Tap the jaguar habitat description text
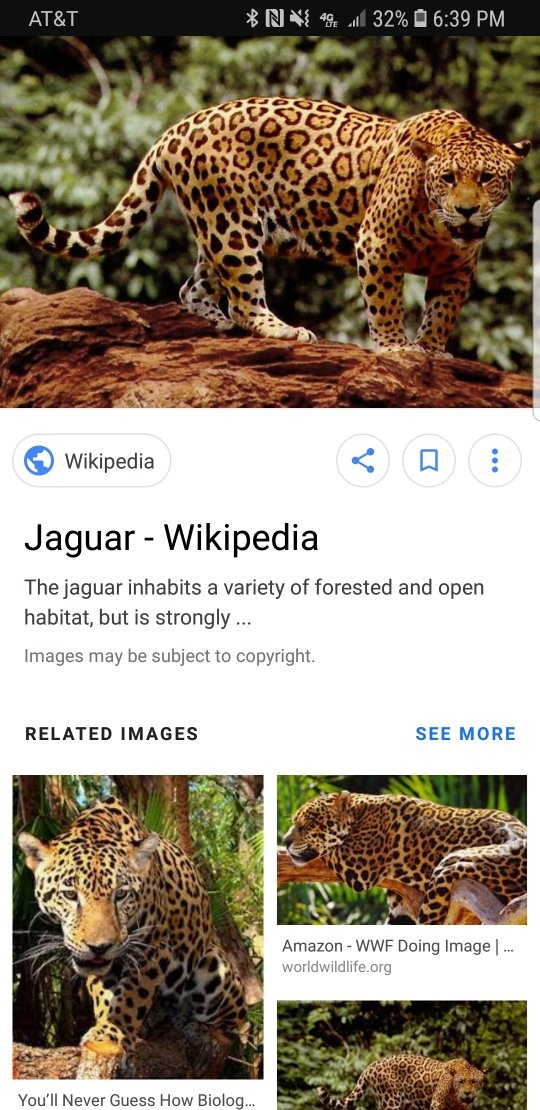540x1110 pixels. (x=254, y=602)
